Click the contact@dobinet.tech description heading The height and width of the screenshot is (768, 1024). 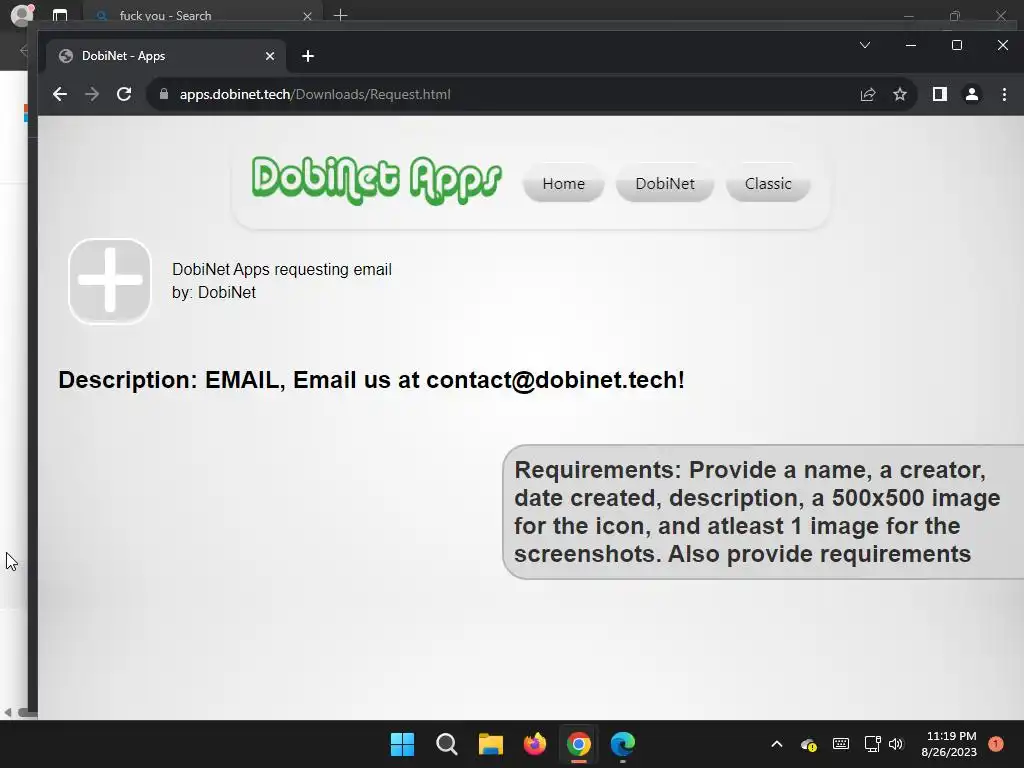pos(372,379)
